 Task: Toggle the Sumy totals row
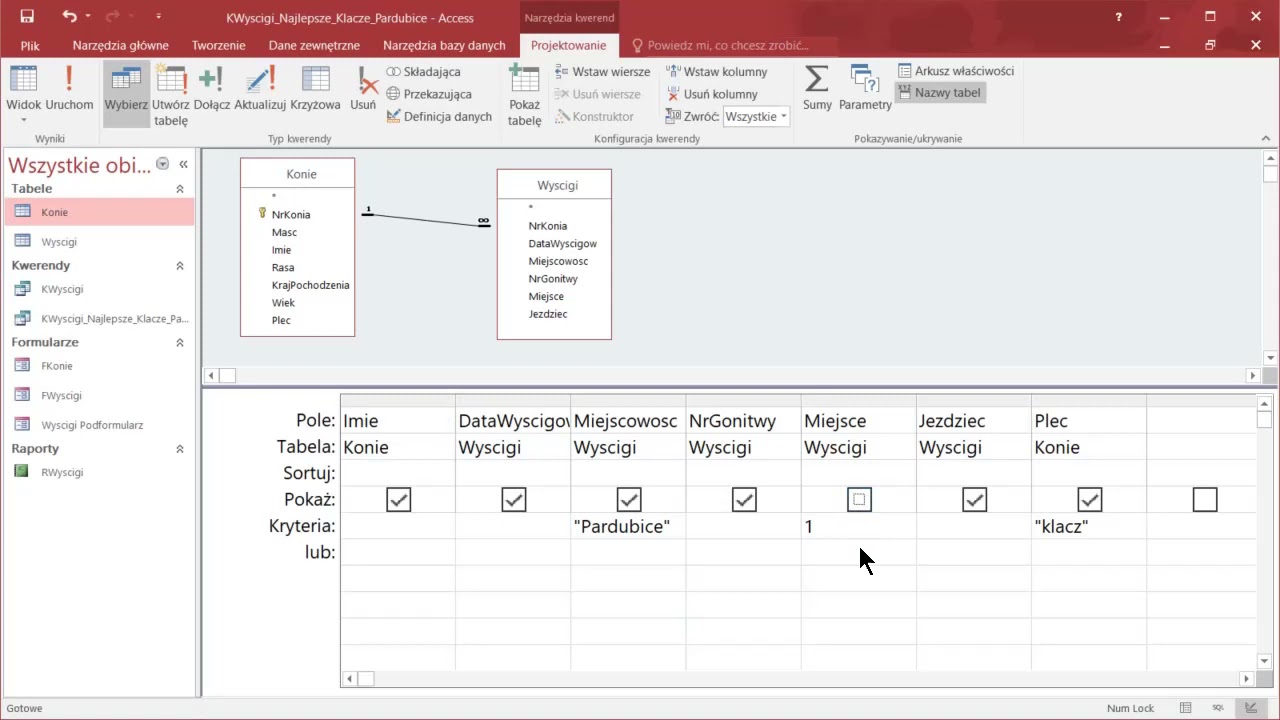(817, 90)
